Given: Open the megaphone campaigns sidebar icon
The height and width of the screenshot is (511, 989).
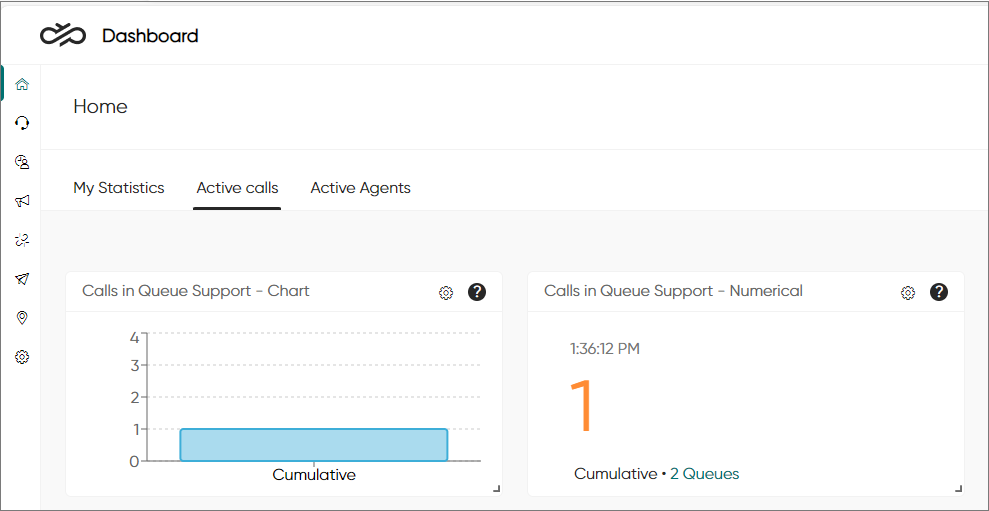Looking at the screenshot, I should pyautogui.click(x=22, y=201).
